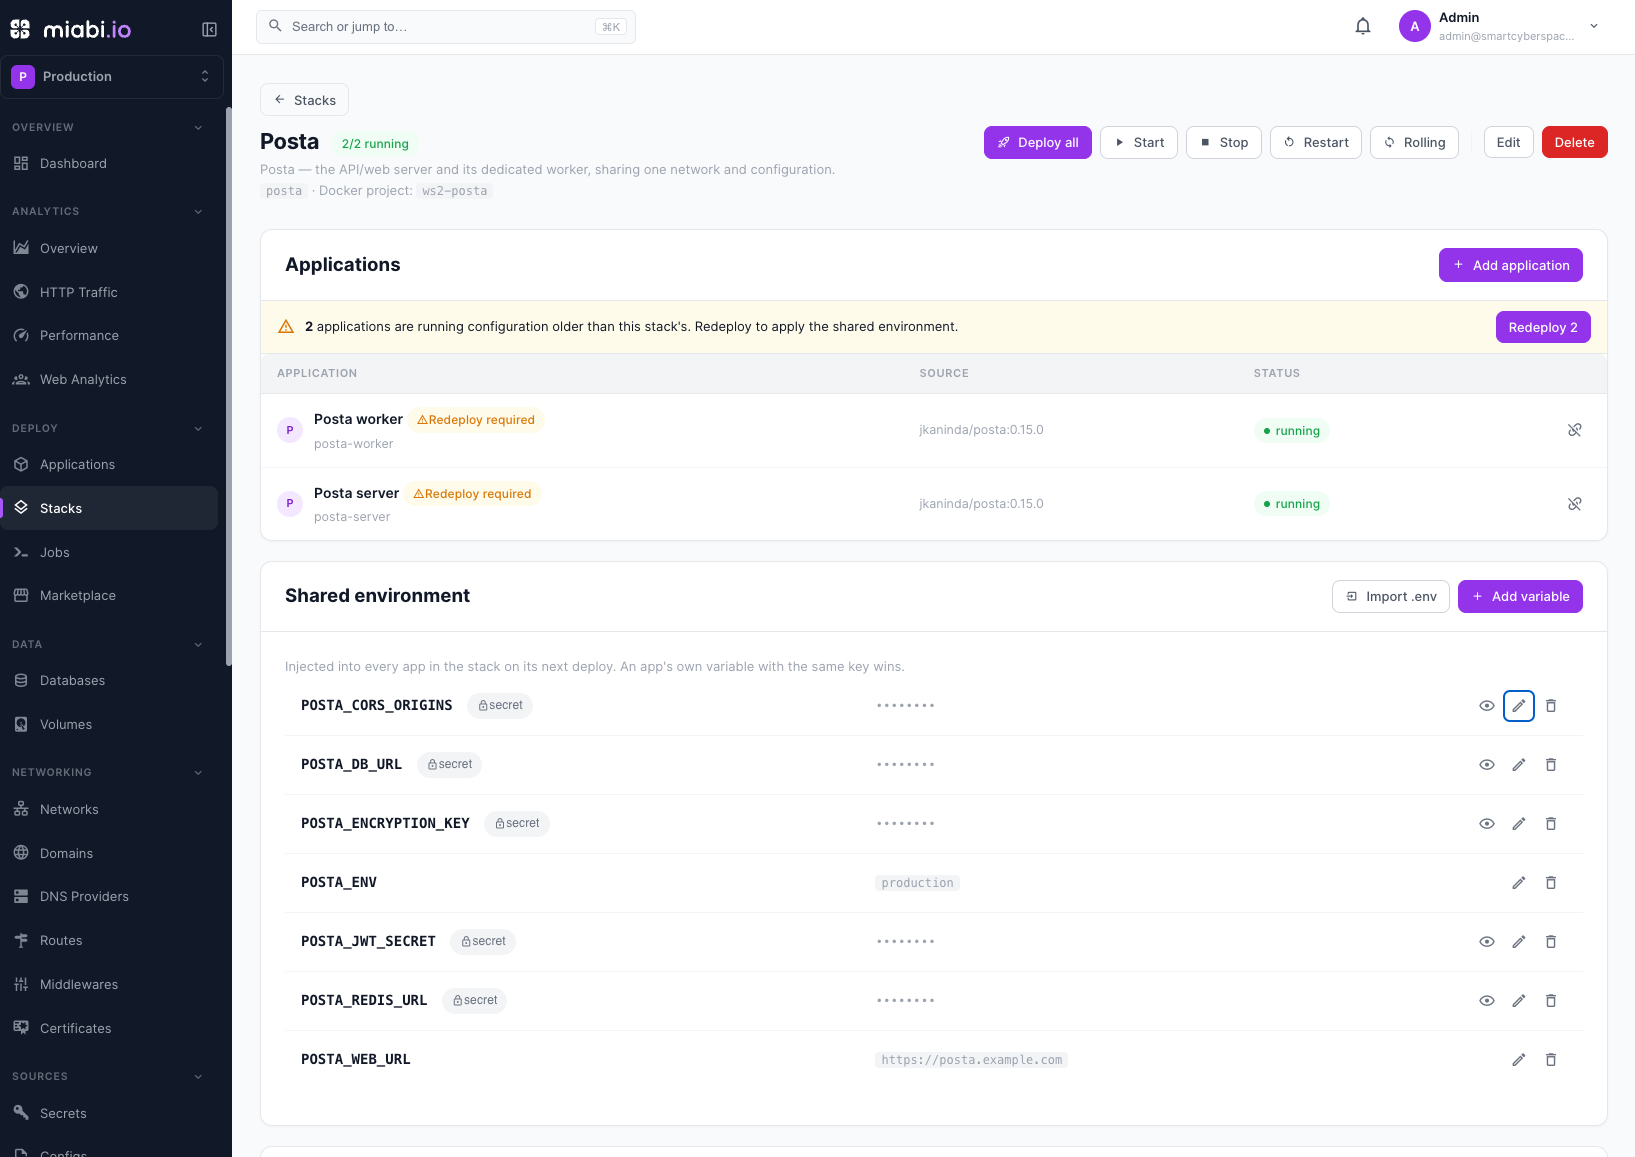The width and height of the screenshot is (1635, 1157).
Task: Delete the POSTA_ENV variable
Action: point(1551,883)
